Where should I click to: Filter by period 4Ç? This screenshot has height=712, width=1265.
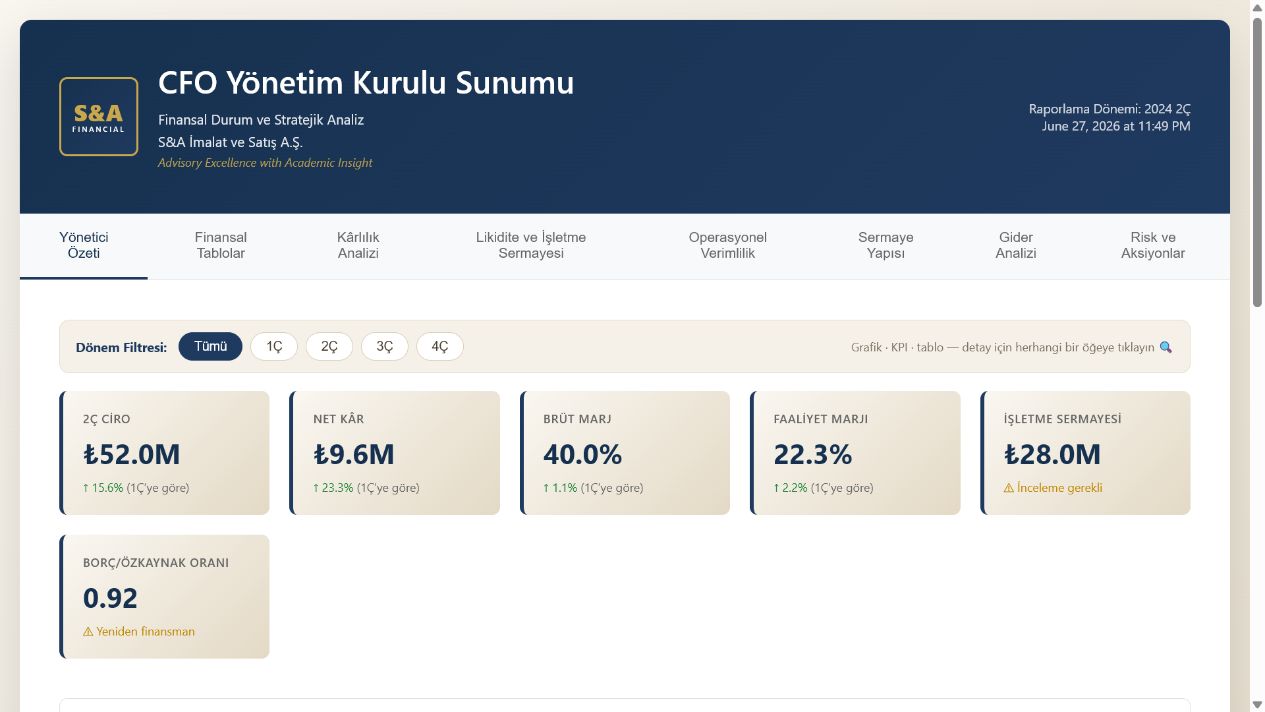point(440,347)
